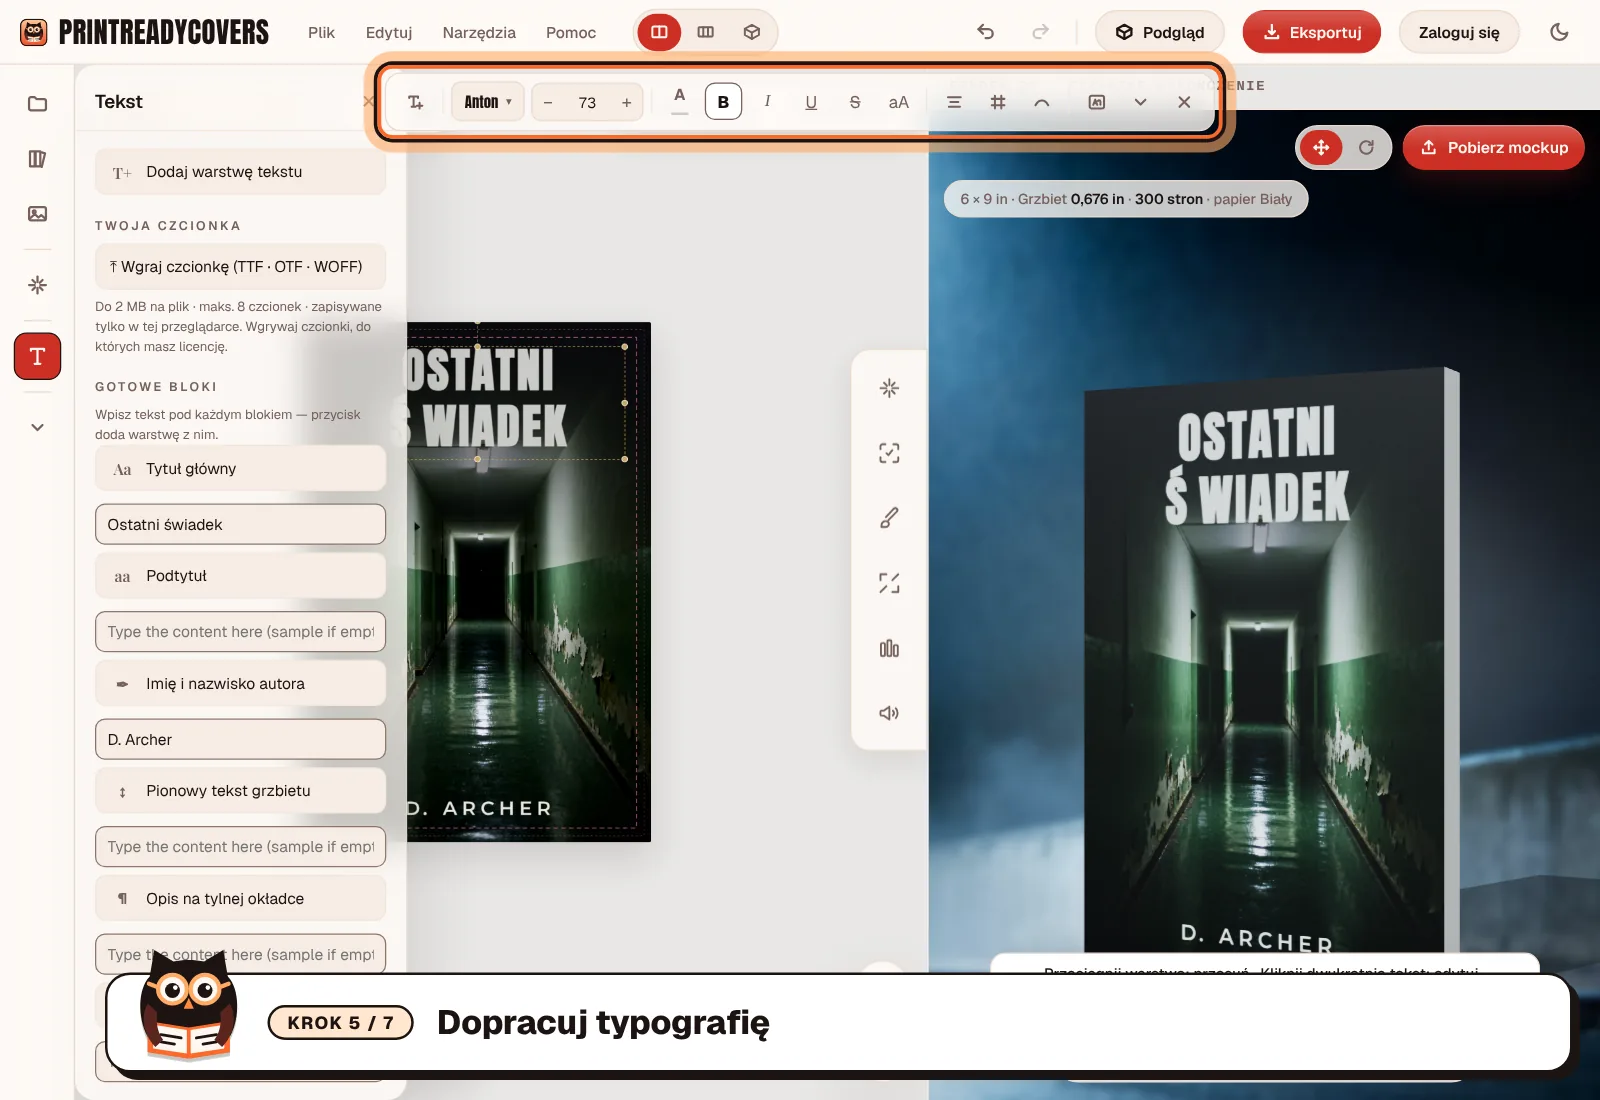Select the 3D box view mode
The image size is (1600, 1100).
pyautogui.click(x=752, y=32)
